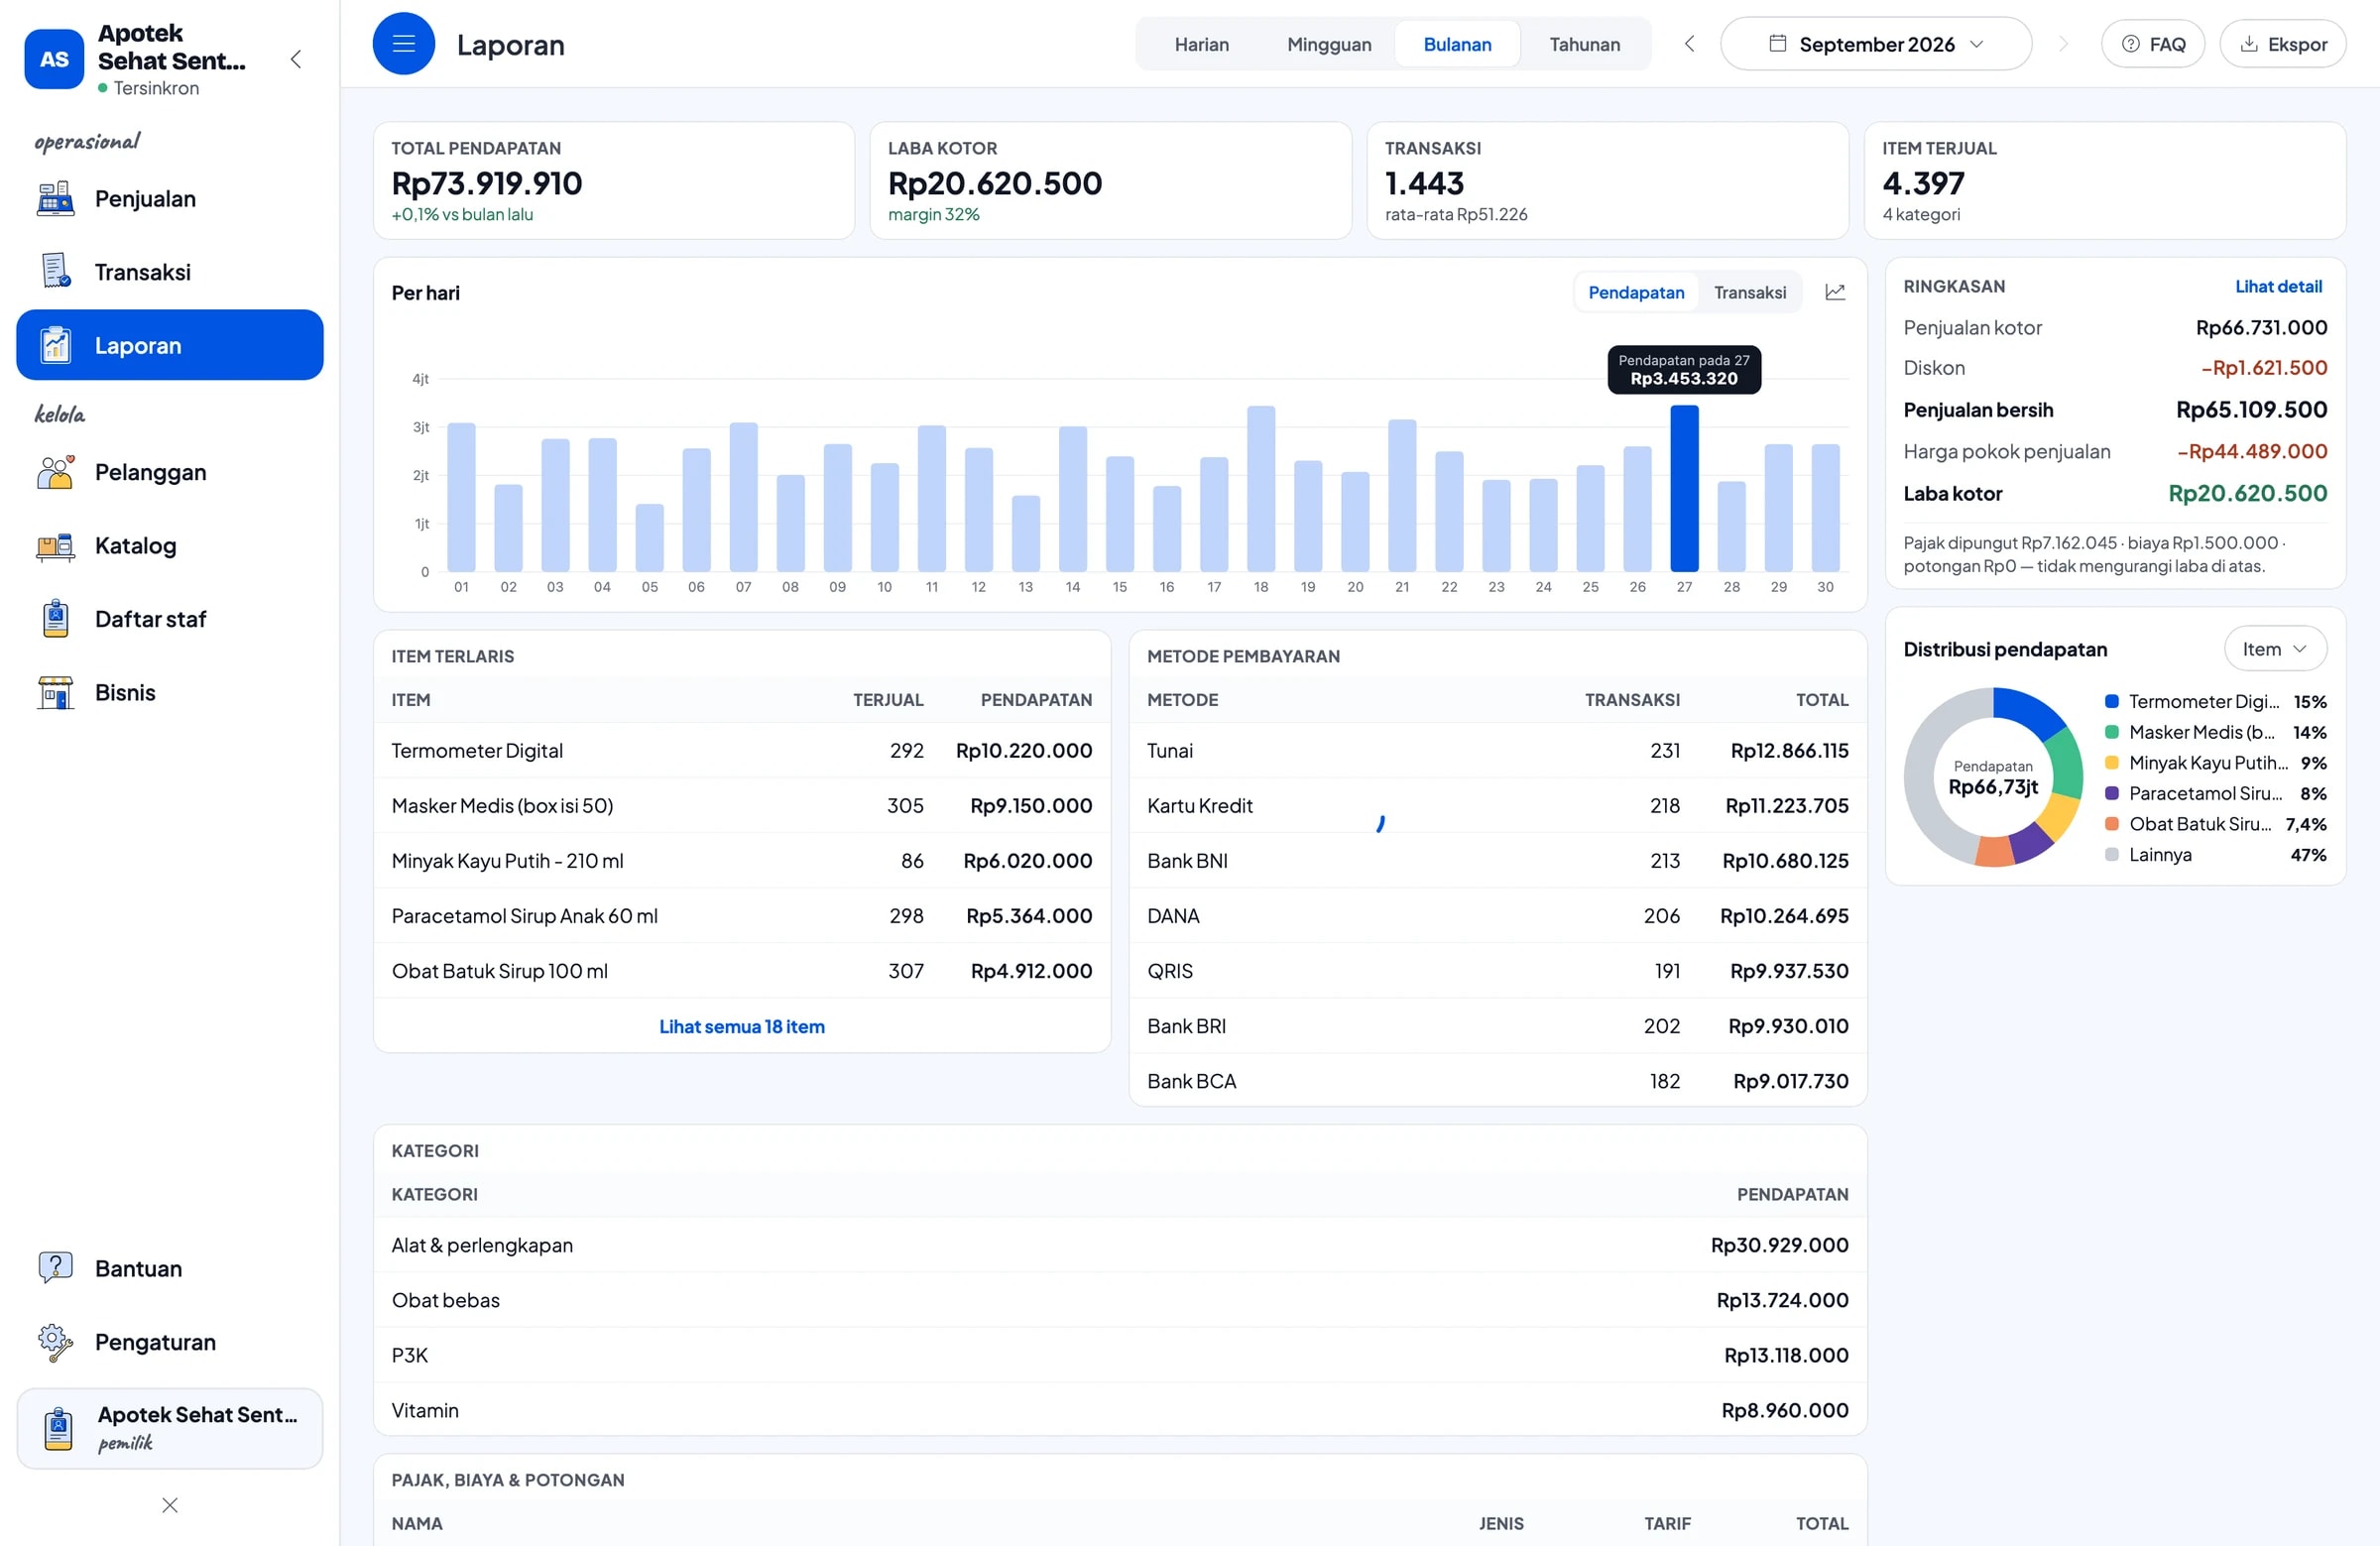Toggle chart to Transaksi view
2380x1546 pixels.
(x=1749, y=292)
